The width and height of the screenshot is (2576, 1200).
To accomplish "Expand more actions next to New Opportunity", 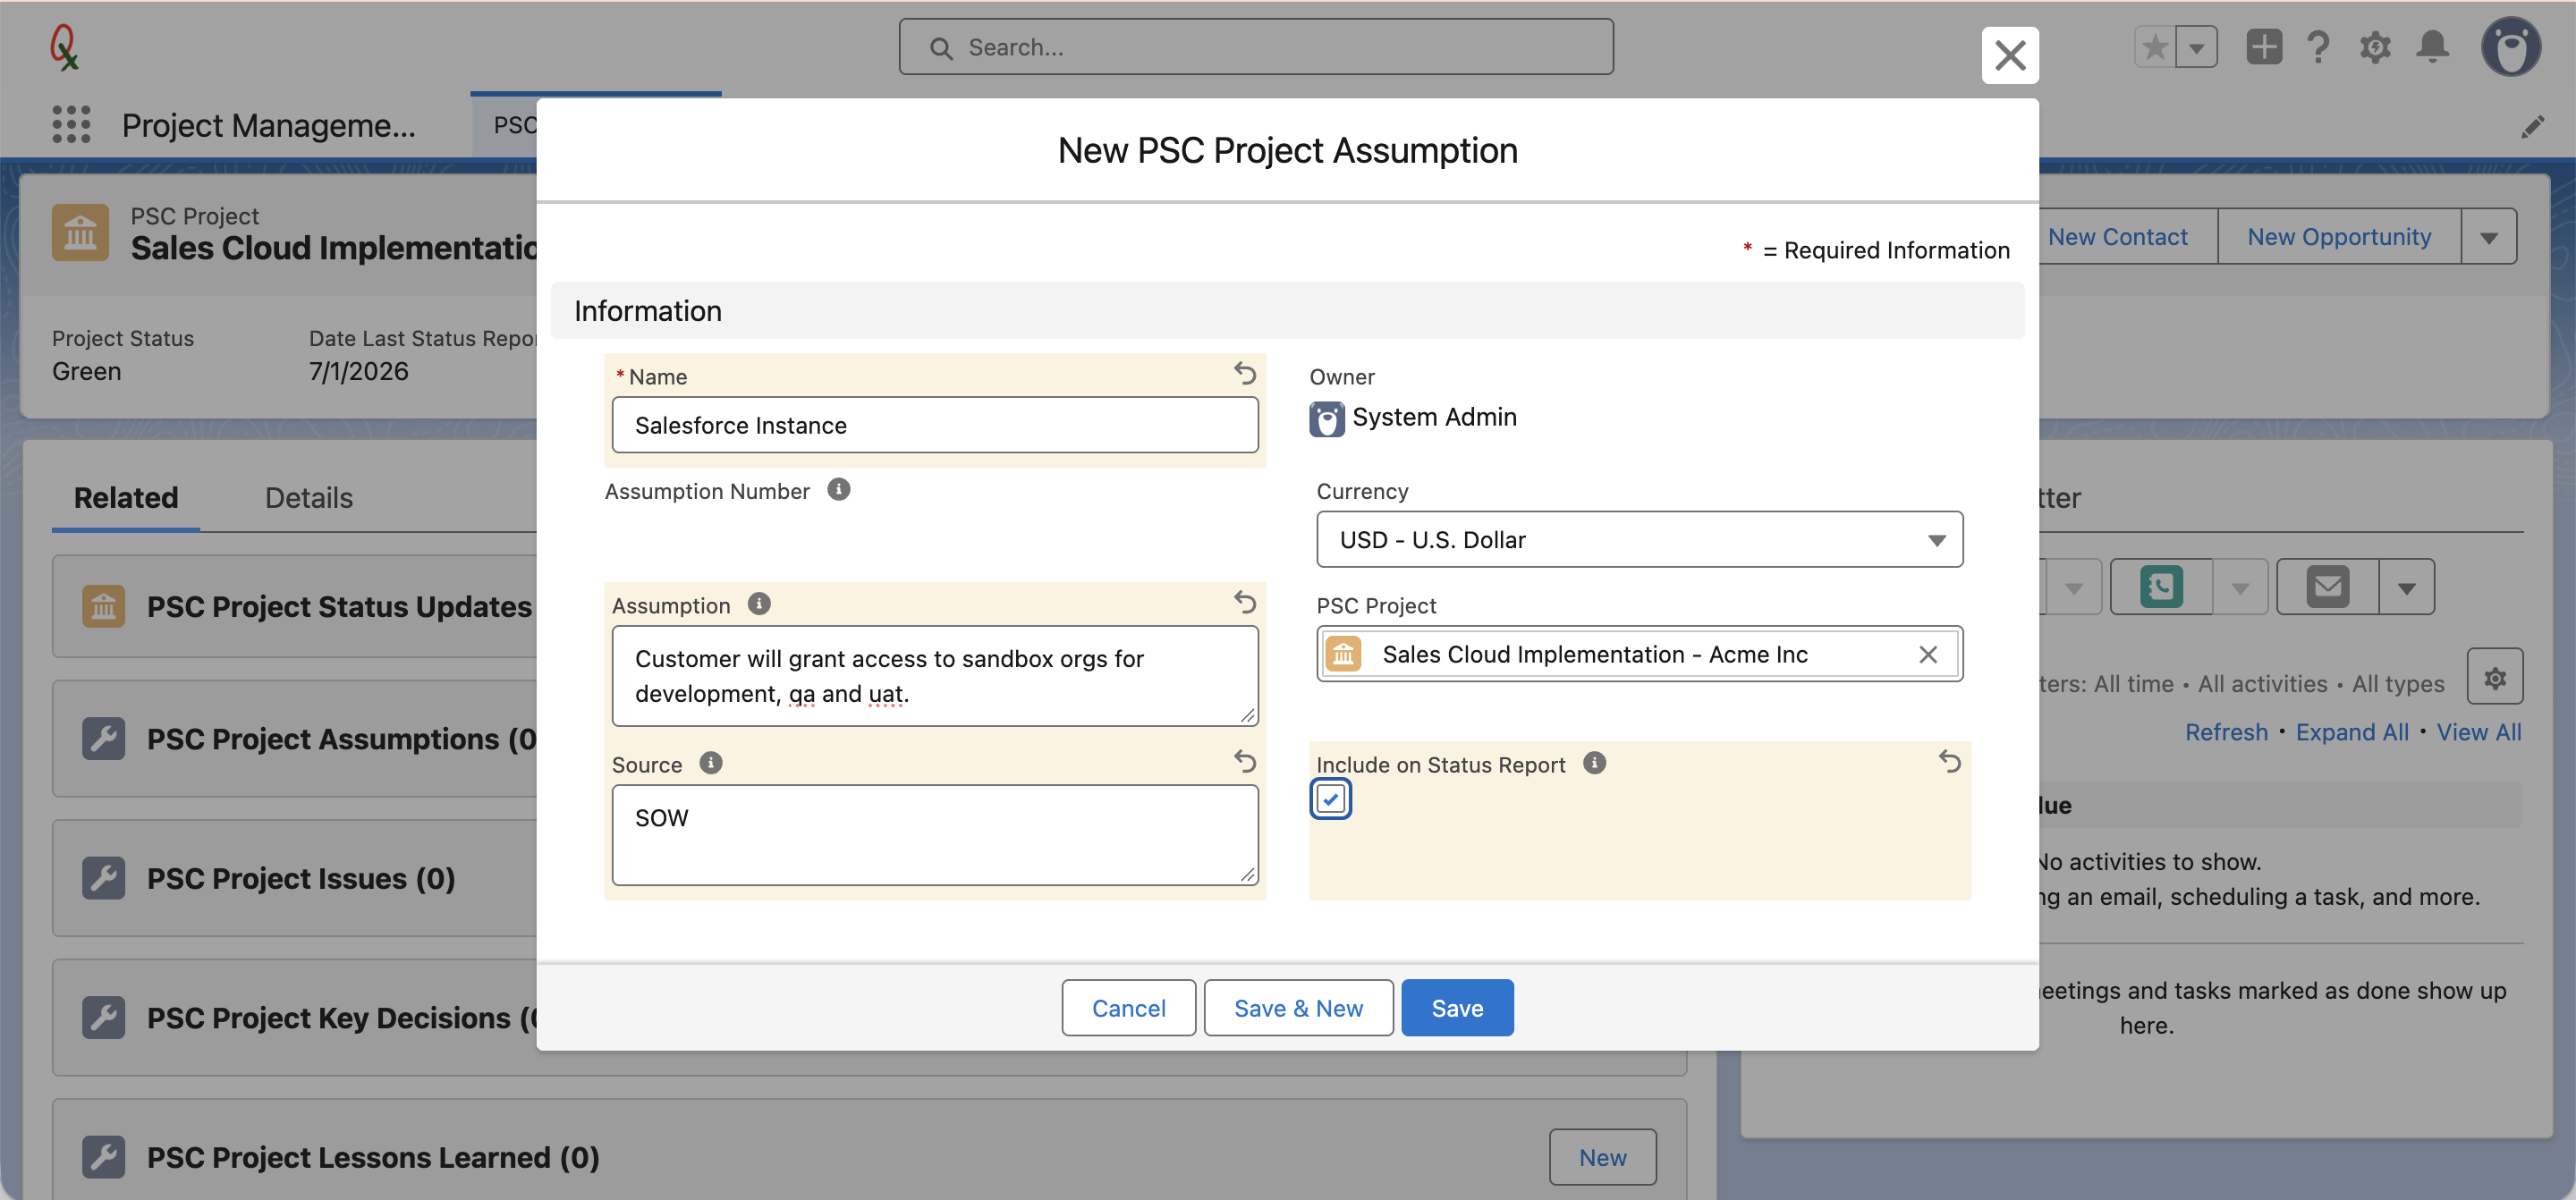I will 2489,237.
